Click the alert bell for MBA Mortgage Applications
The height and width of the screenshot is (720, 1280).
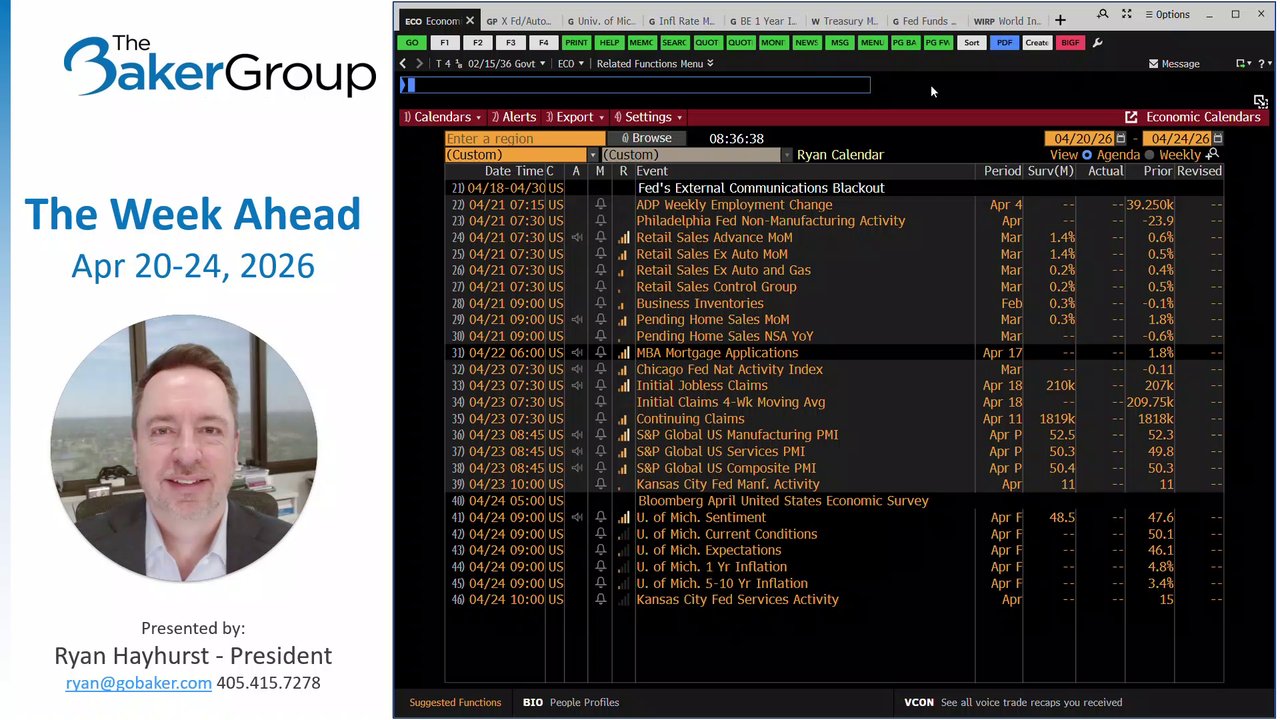(600, 353)
